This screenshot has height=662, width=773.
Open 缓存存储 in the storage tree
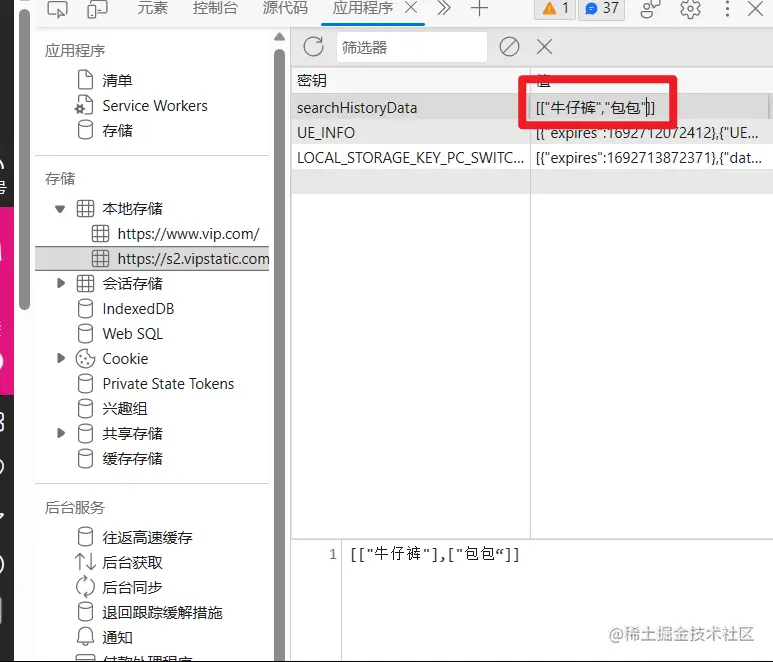(x=132, y=459)
